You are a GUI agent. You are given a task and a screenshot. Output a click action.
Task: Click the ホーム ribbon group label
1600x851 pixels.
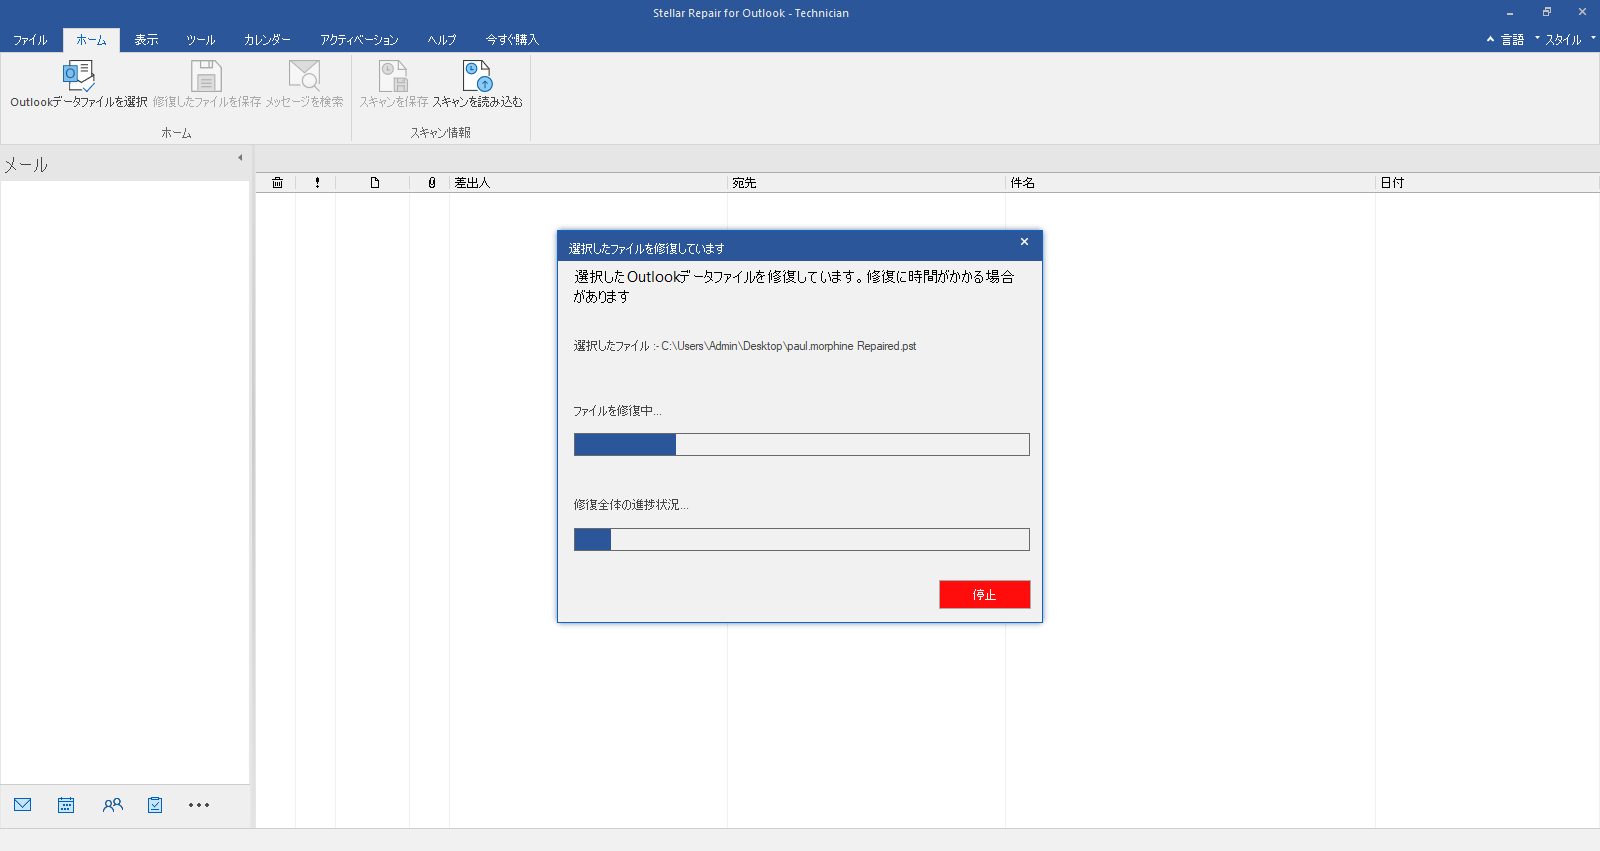tap(176, 133)
